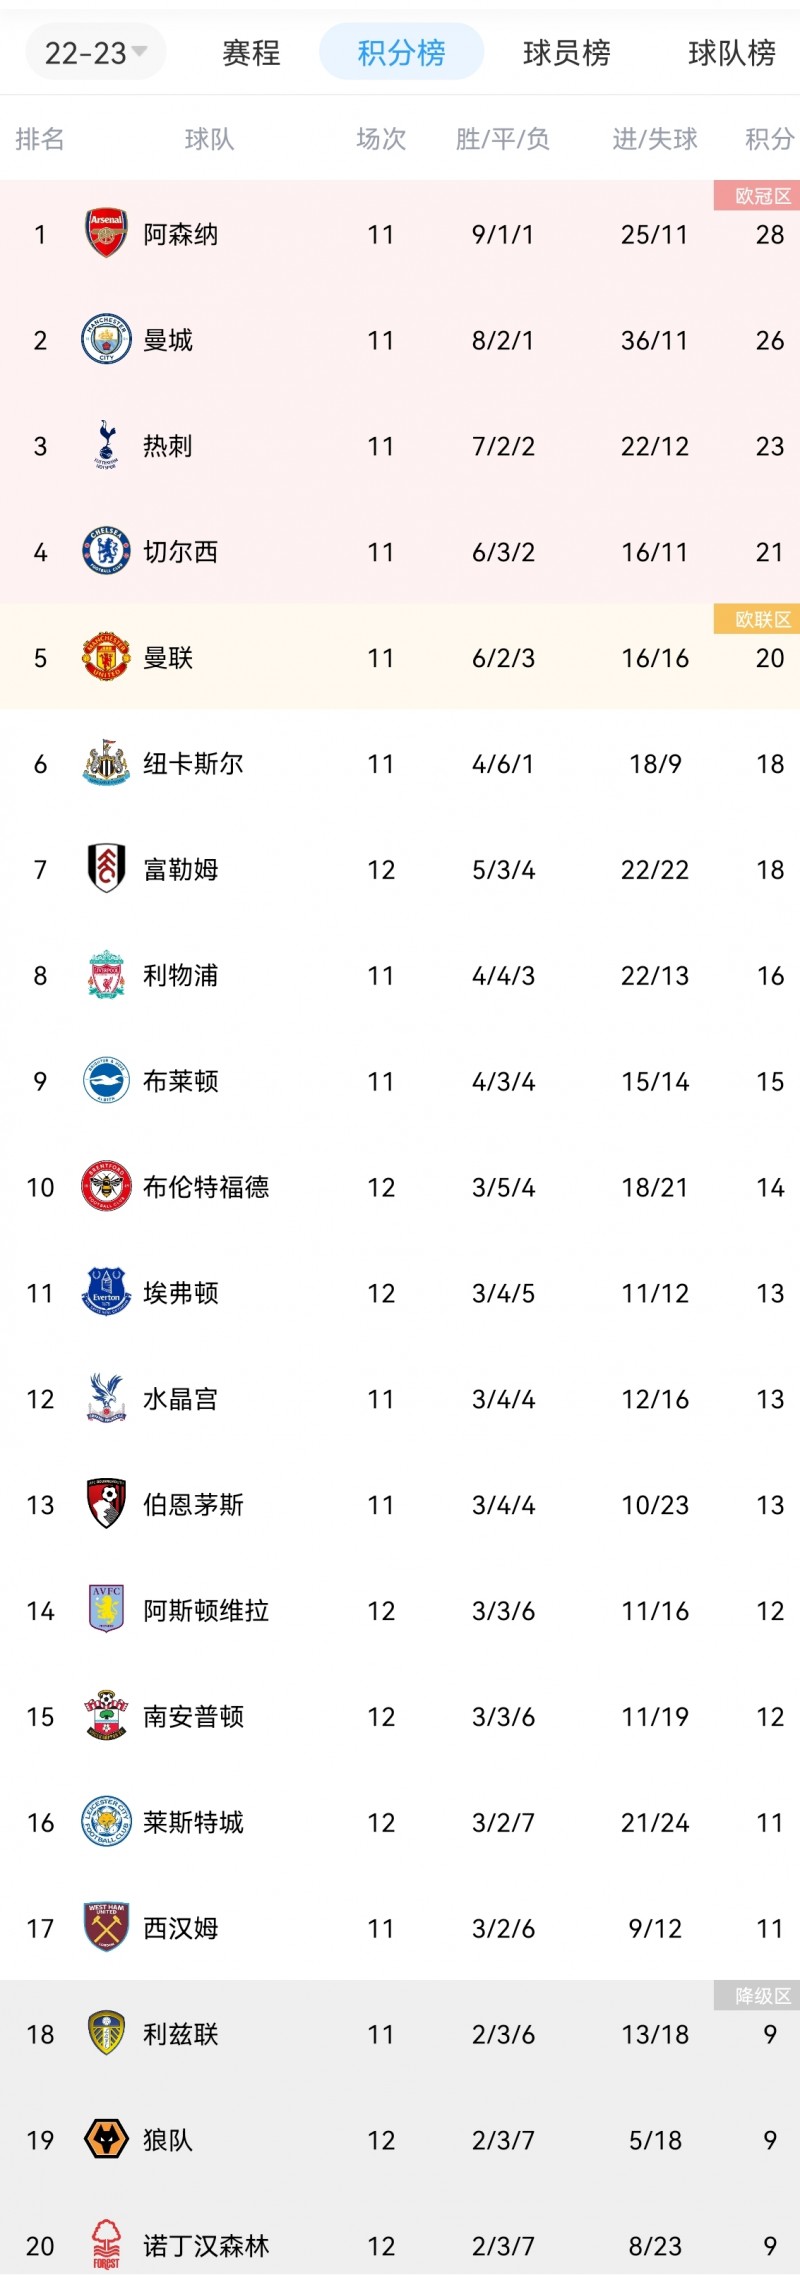The width and height of the screenshot is (800, 2275).
Task: Tap the Manchester United badge
Action: [x=106, y=658]
